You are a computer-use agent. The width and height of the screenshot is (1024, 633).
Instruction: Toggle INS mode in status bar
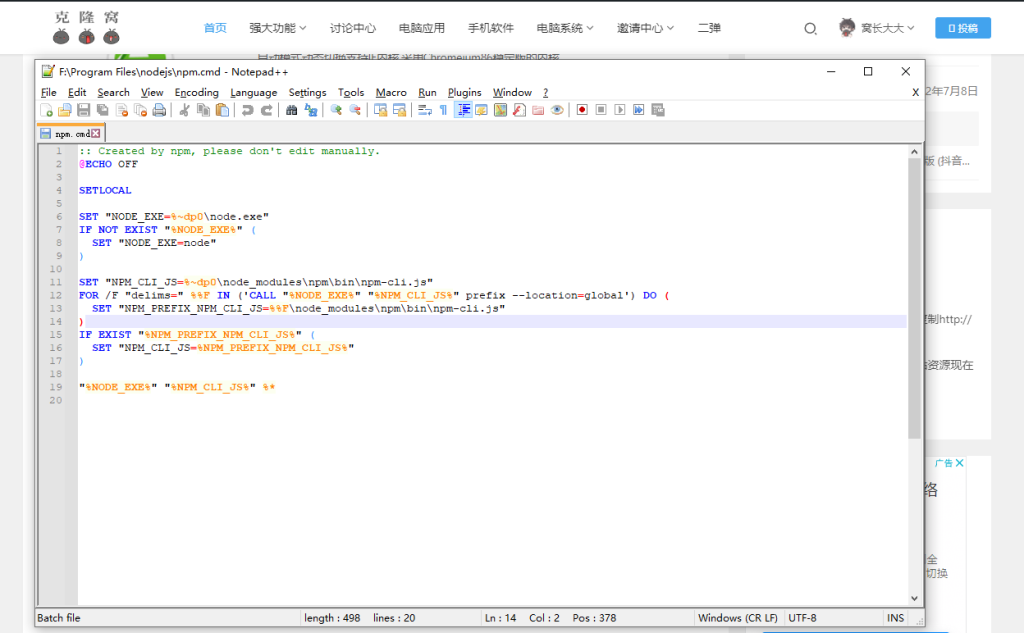click(x=895, y=618)
